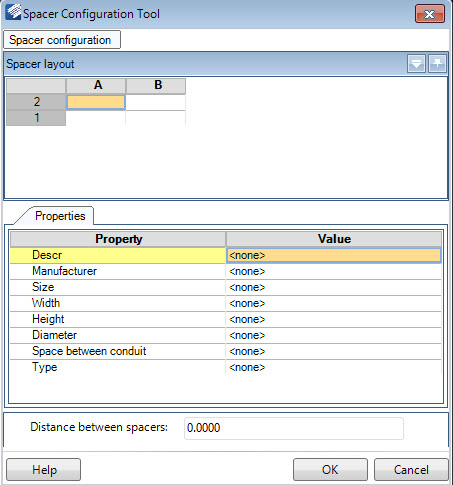Select cell B2 in the spacer layout
453x485 pixels.
[x=156, y=102]
